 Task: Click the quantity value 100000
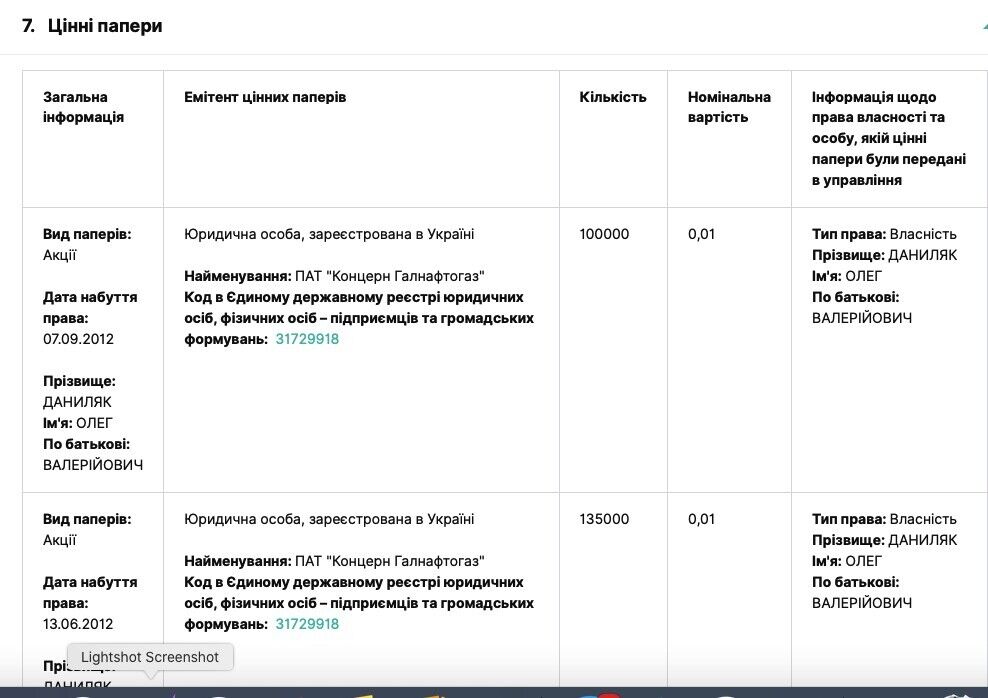(x=604, y=234)
